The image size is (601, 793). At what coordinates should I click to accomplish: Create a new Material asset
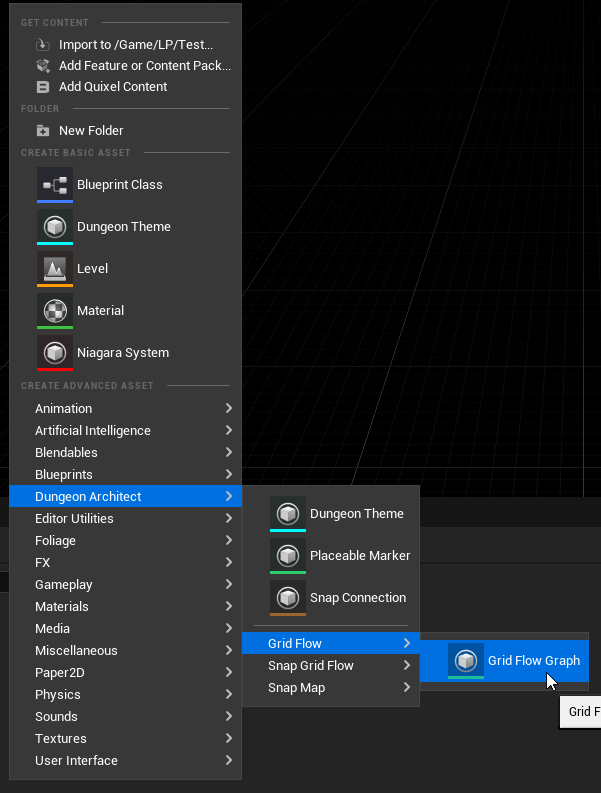[125, 311]
